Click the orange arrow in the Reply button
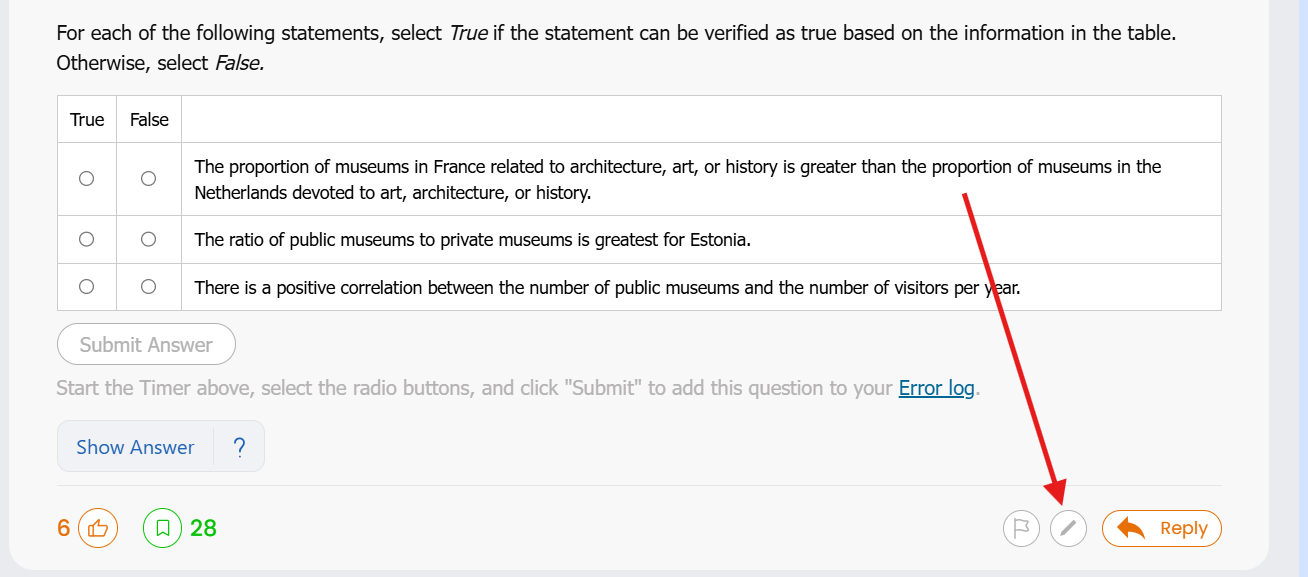Image resolution: width=1308 pixels, height=577 pixels. (1131, 528)
